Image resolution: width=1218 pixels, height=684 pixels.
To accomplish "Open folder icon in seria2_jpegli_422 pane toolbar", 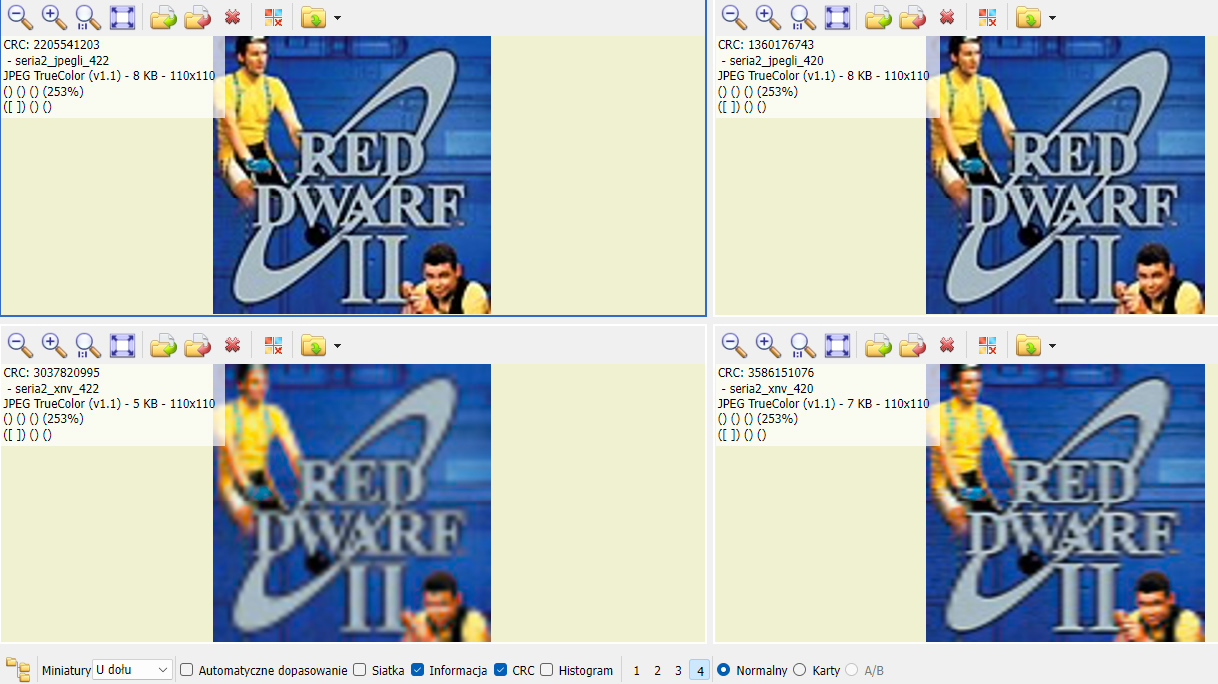I will point(313,17).
